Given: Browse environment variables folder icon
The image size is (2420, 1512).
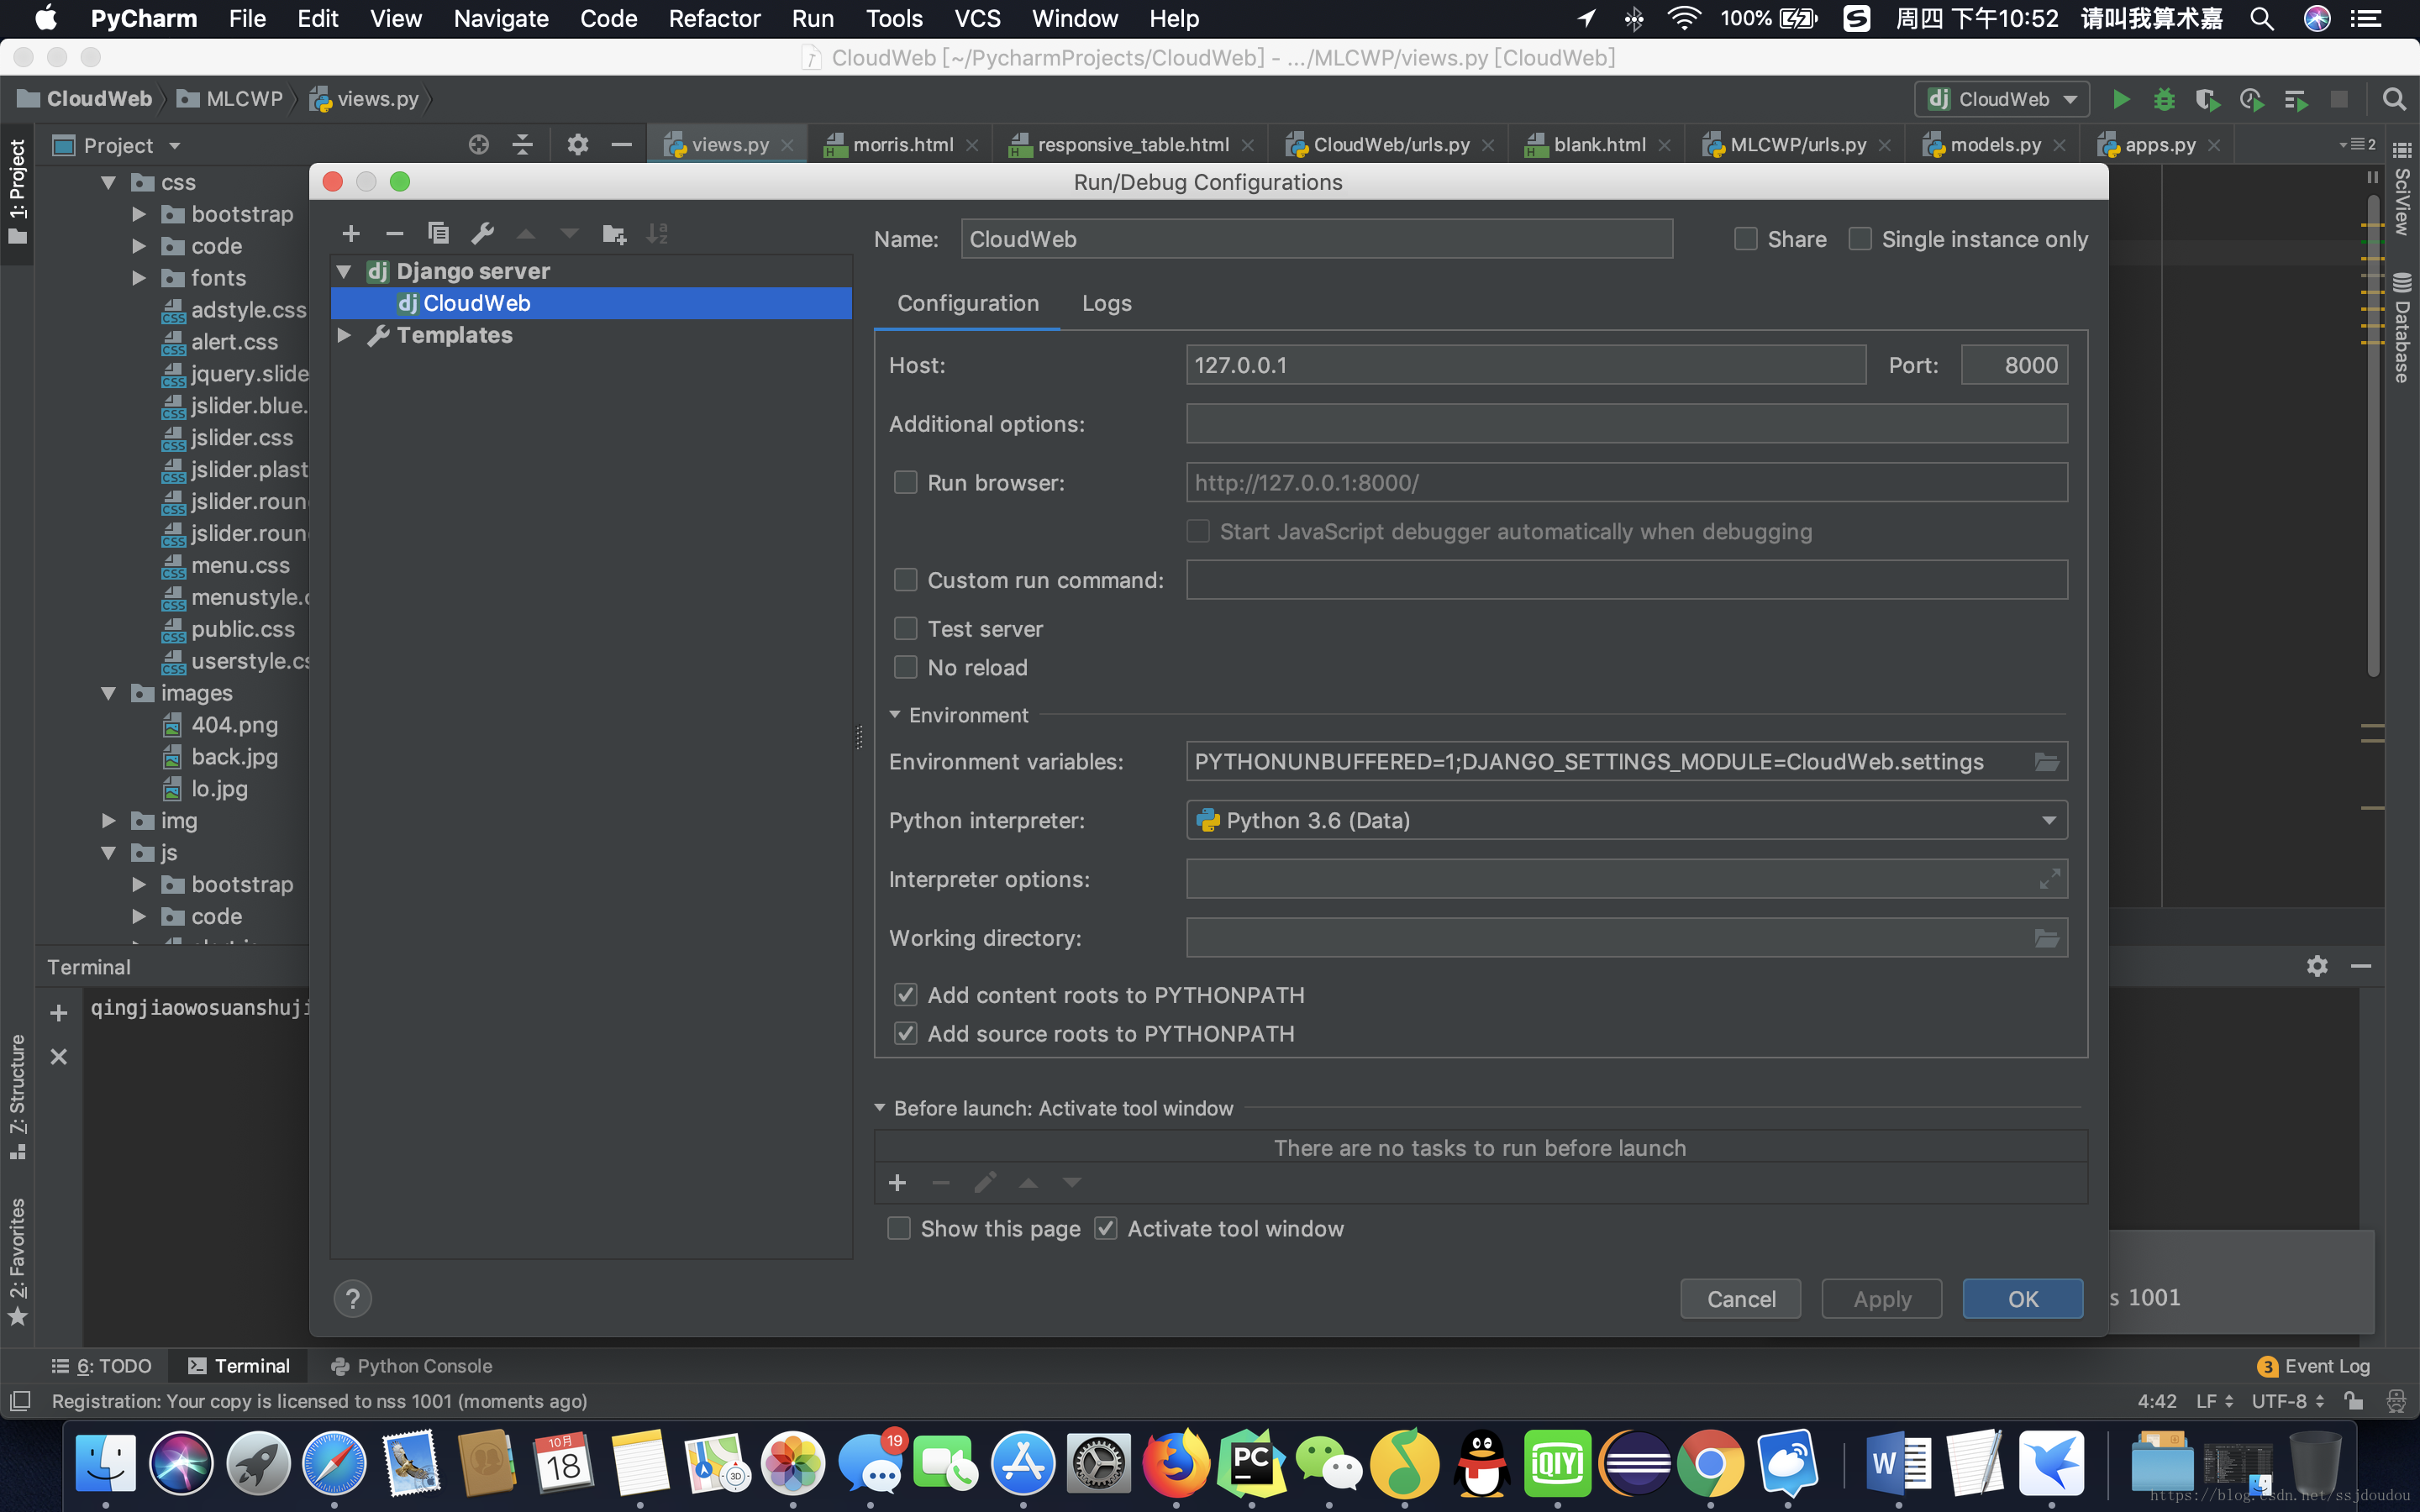Looking at the screenshot, I should [x=2047, y=762].
